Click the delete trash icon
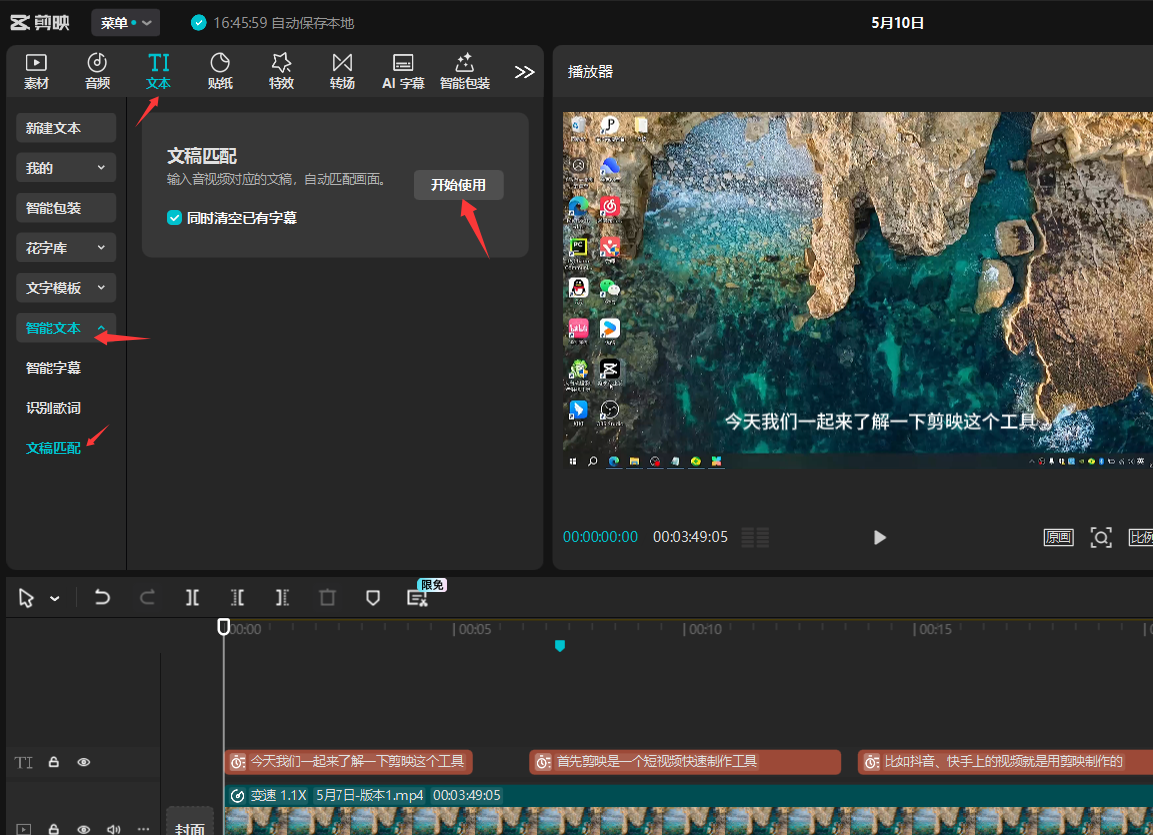This screenshot has width=1153, height=835. 327,598
